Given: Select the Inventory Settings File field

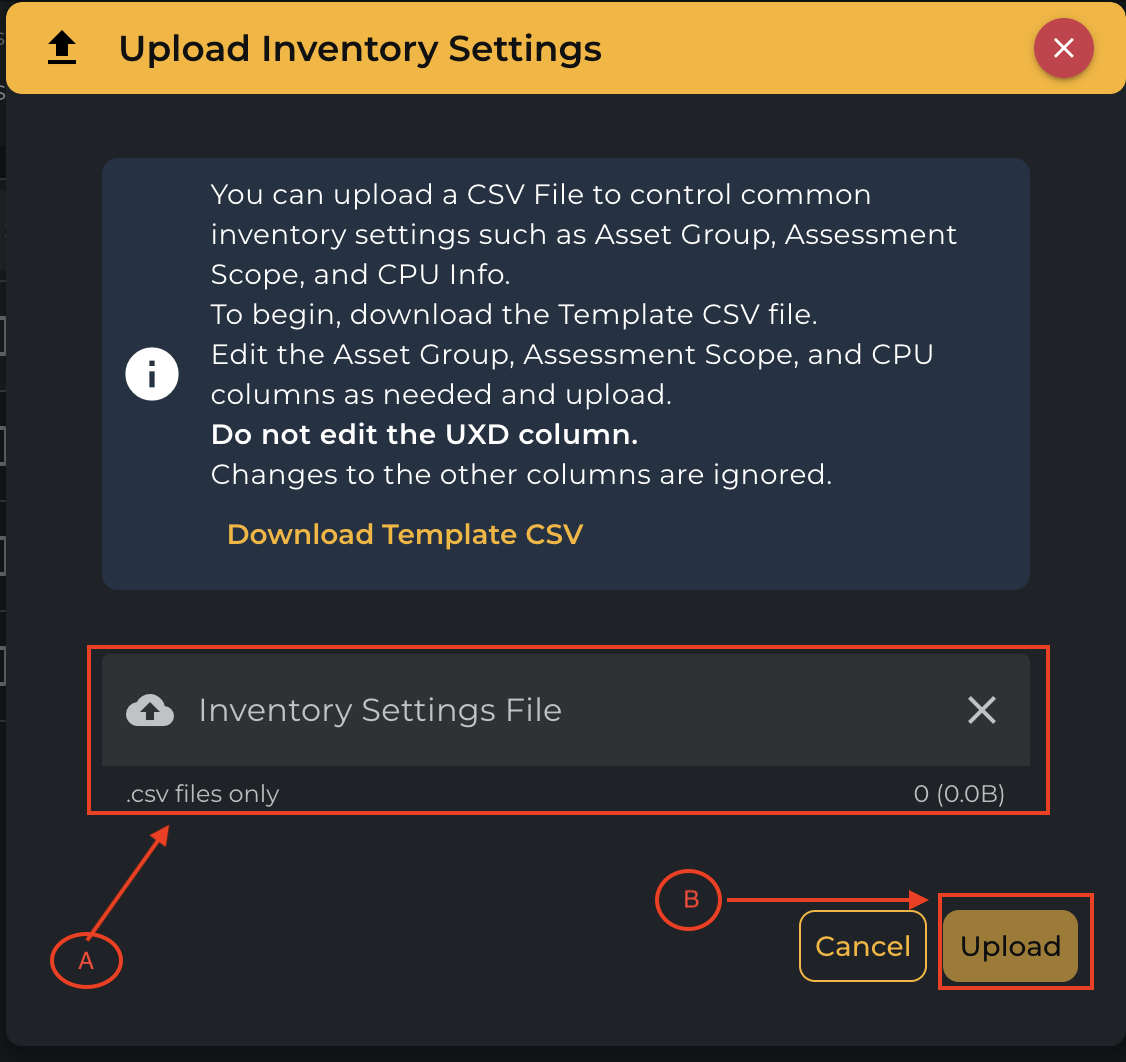Looking at the screenshot, I should (560, 710).
